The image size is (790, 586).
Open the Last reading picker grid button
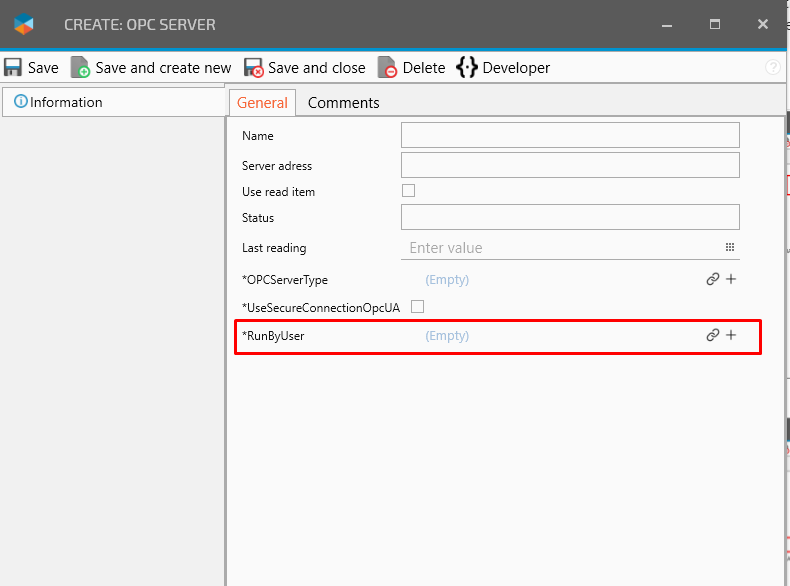coord(730,248)
